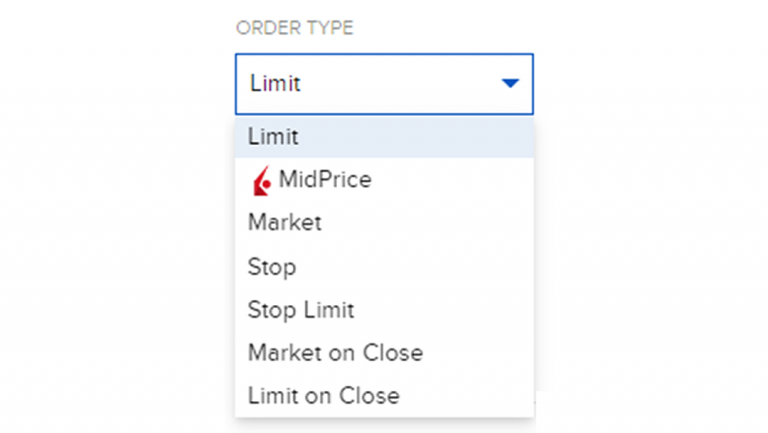Select the first list entry, Limit
The width and height of the screenshot is (768, 433).
coord(274,137)
